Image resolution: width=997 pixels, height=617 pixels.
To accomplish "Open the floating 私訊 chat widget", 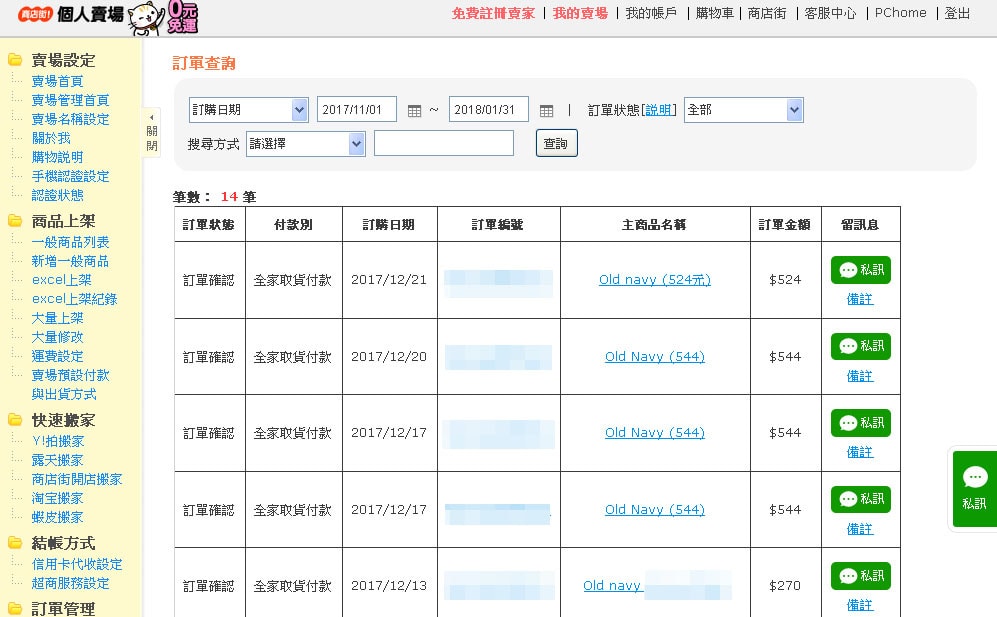I will coord(974,489).
